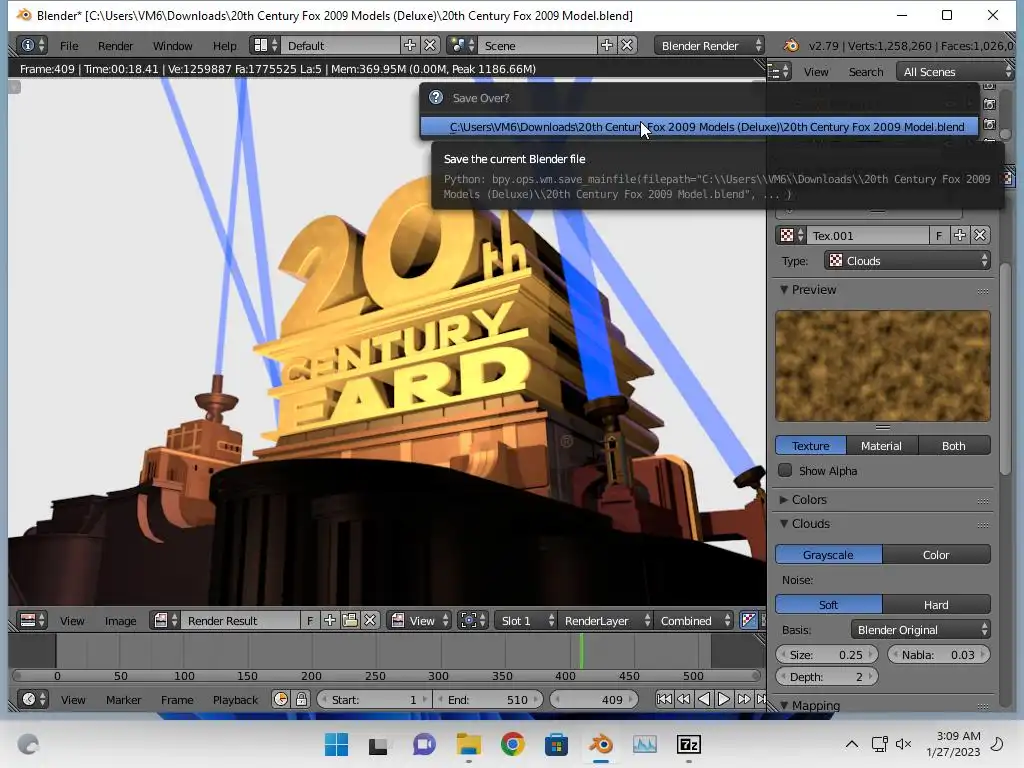Open the Help menu

(225, 45)
